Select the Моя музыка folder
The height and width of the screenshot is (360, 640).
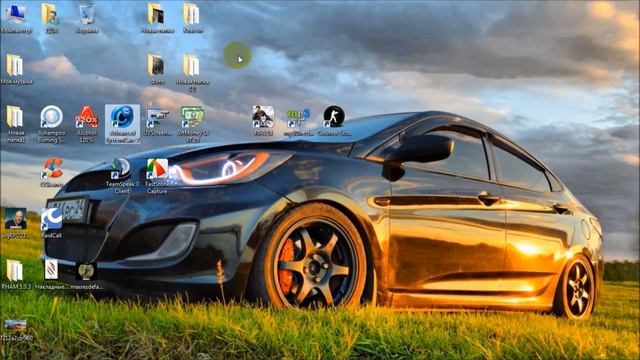16,69
